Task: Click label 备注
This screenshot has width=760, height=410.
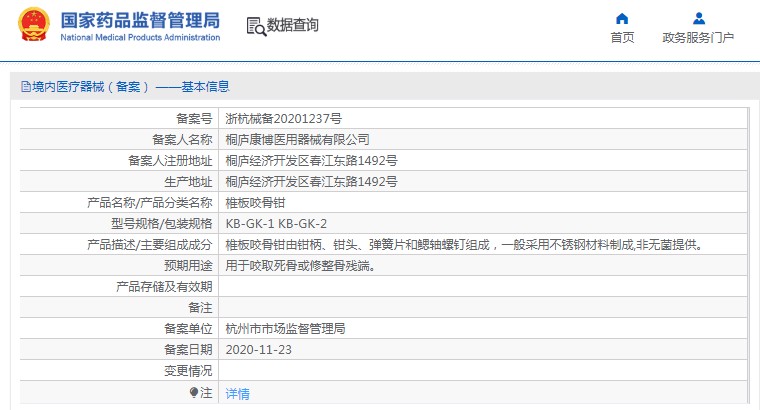Action: [x=200, y=308]
